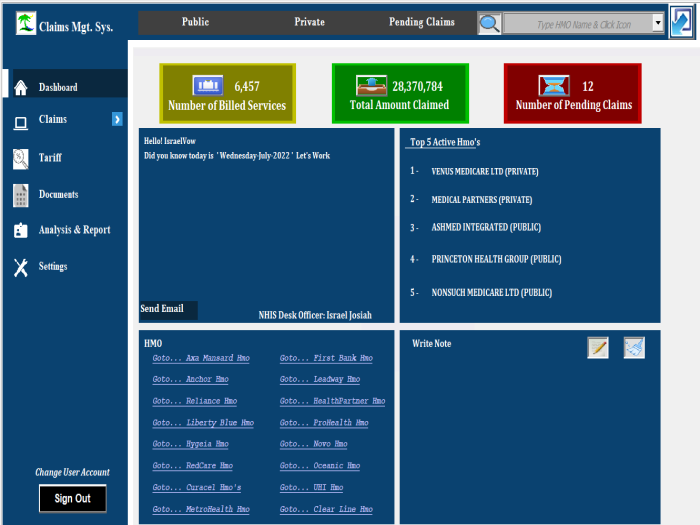Go to Hygeia Hmo link

click(191, 444)
